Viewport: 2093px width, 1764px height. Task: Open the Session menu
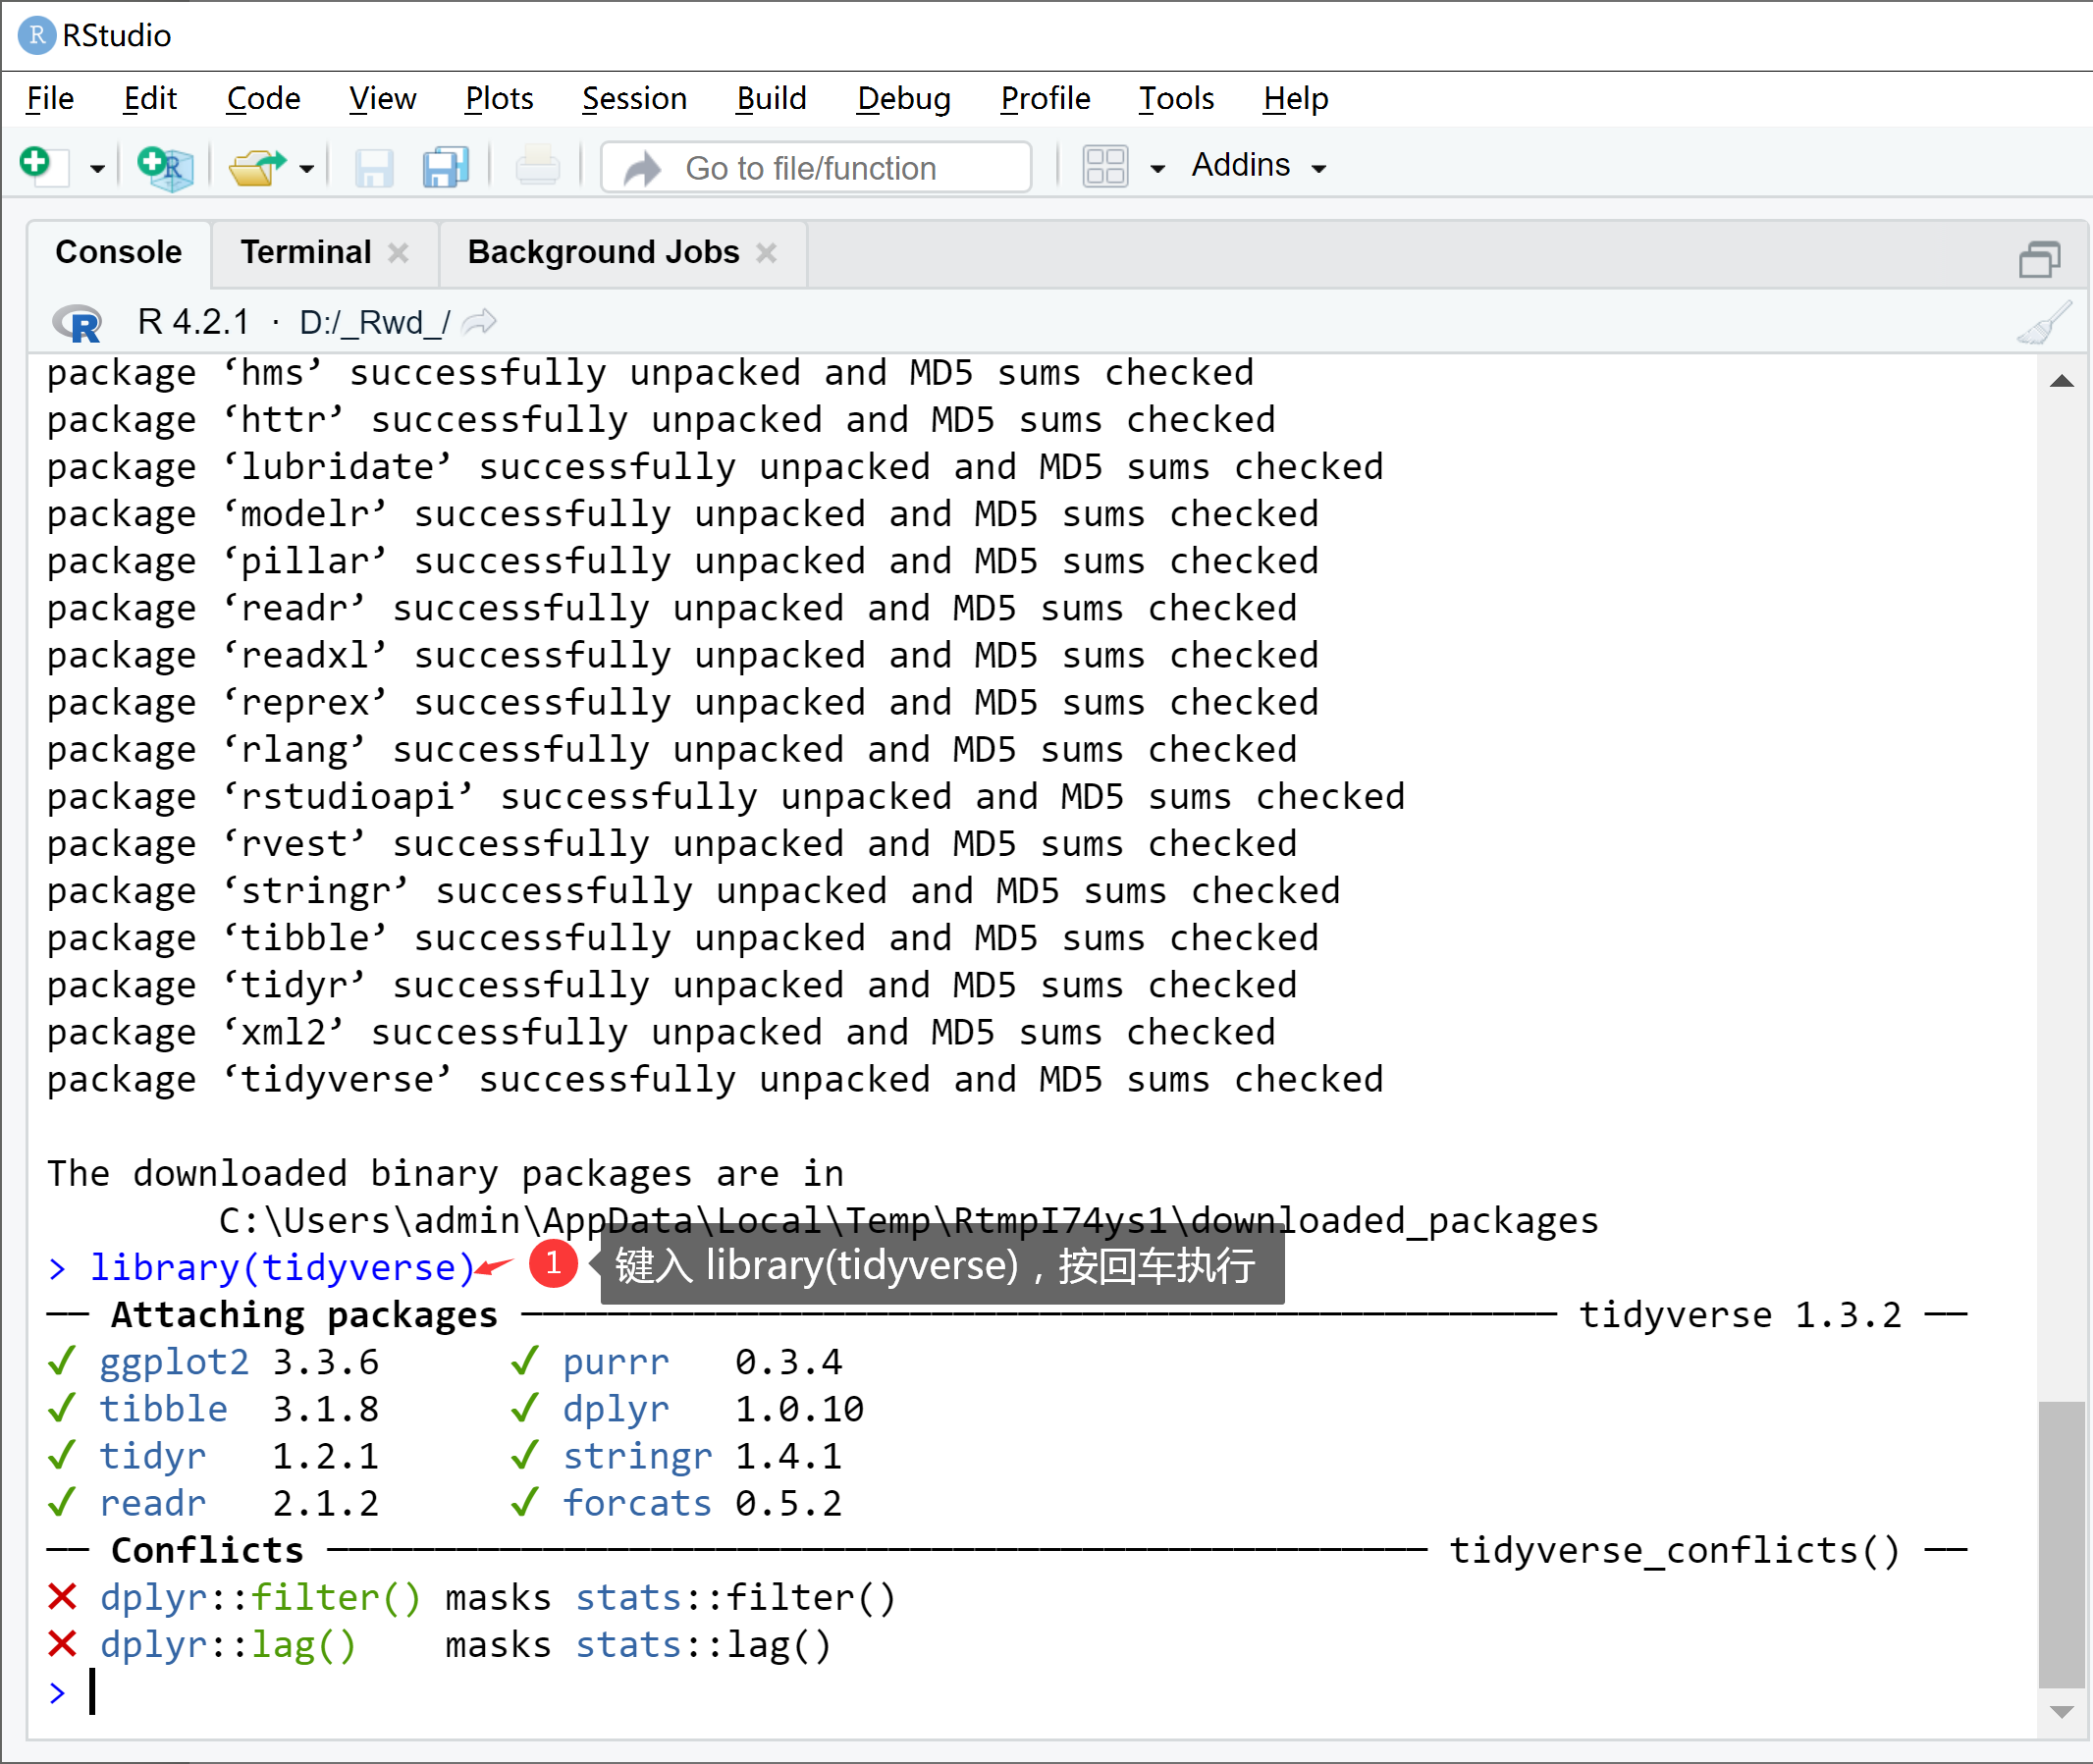coord(634,98)
